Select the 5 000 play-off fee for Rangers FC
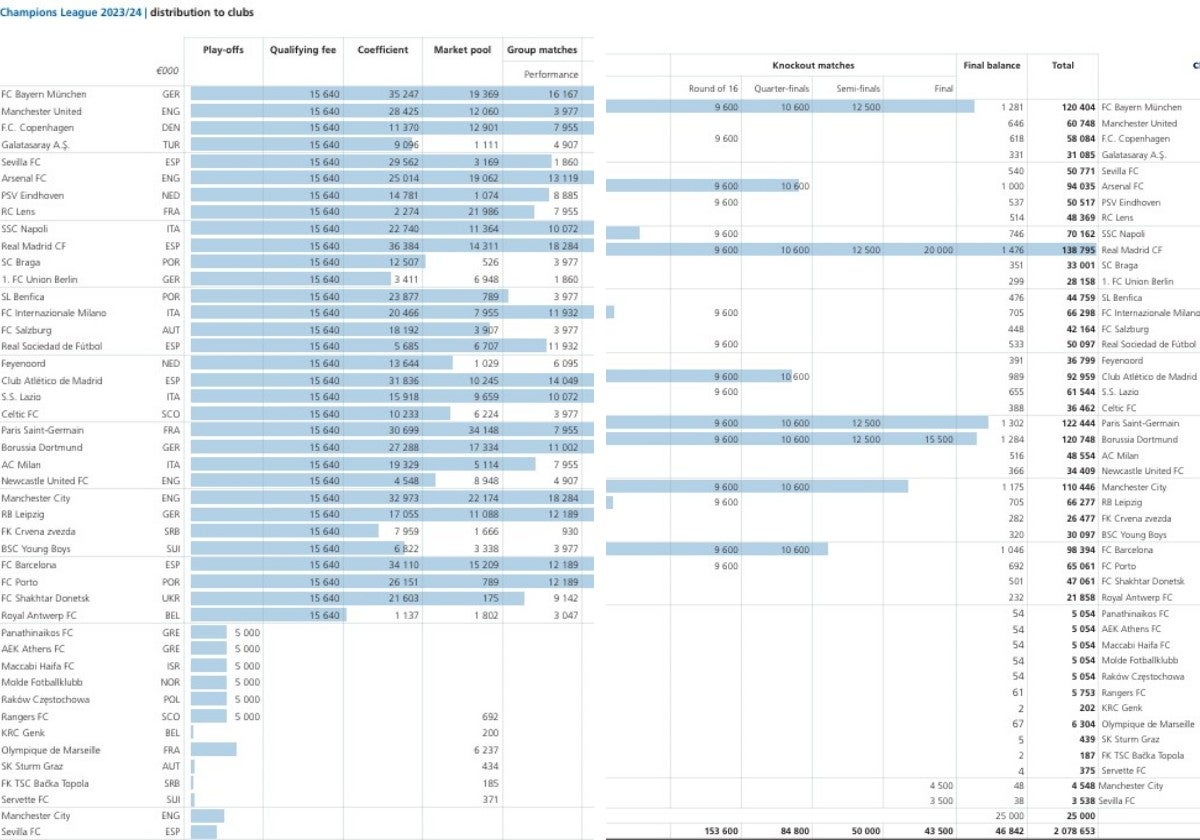1200x840 pixels. [248, 716]
